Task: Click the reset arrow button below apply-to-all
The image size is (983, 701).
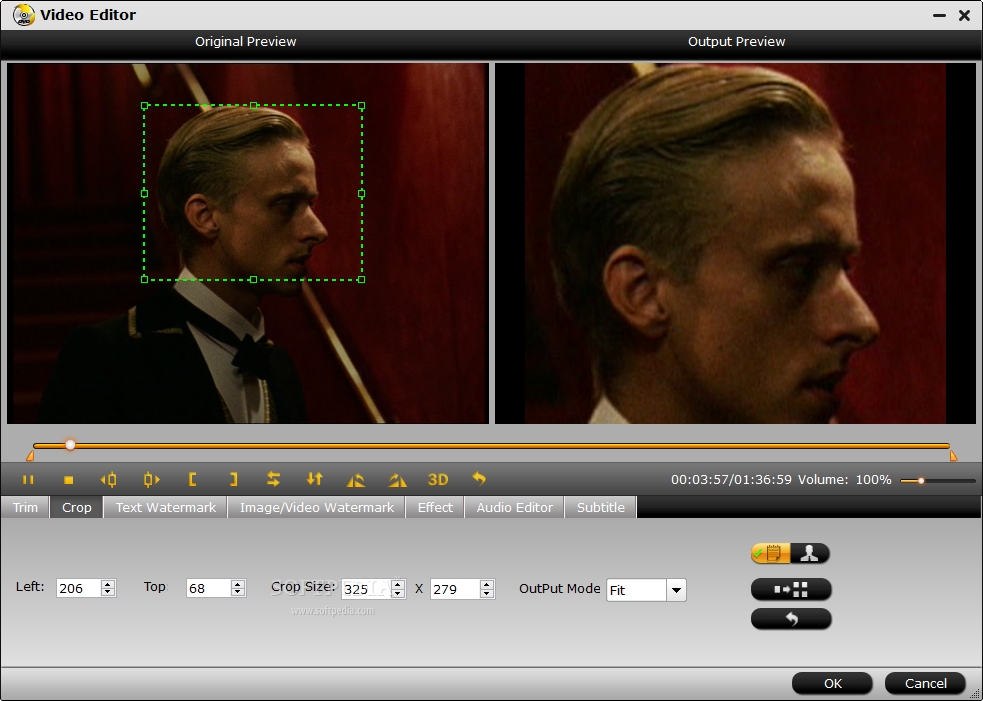Action: pos(791,619)
